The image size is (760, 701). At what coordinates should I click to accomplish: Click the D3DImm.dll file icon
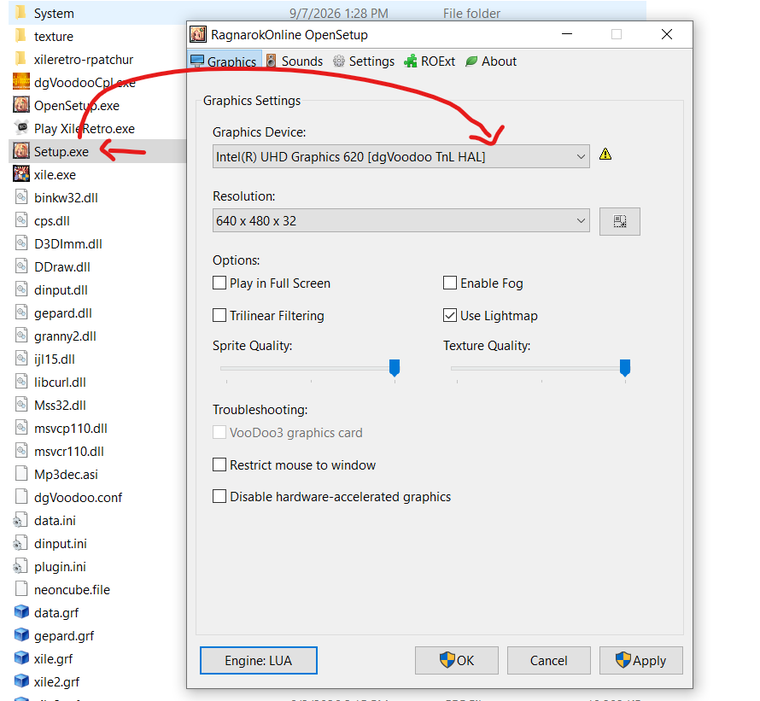coord(21,243)
